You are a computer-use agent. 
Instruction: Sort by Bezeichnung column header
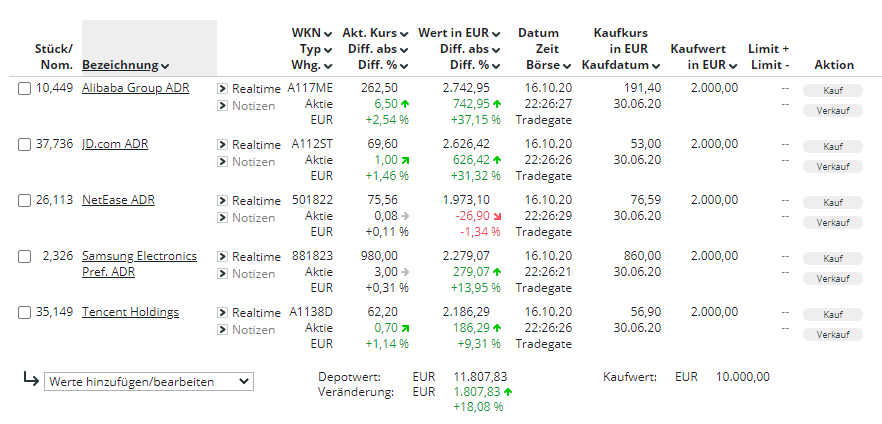point(125,65)
